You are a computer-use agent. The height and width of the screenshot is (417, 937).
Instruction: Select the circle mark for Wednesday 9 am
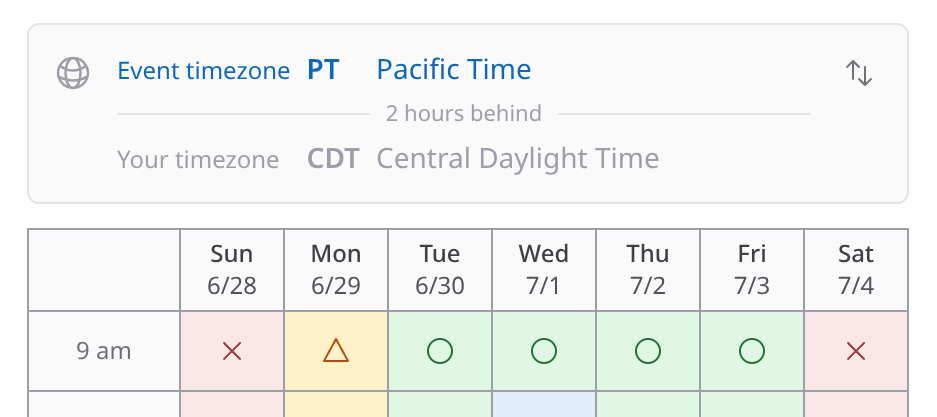544,351
